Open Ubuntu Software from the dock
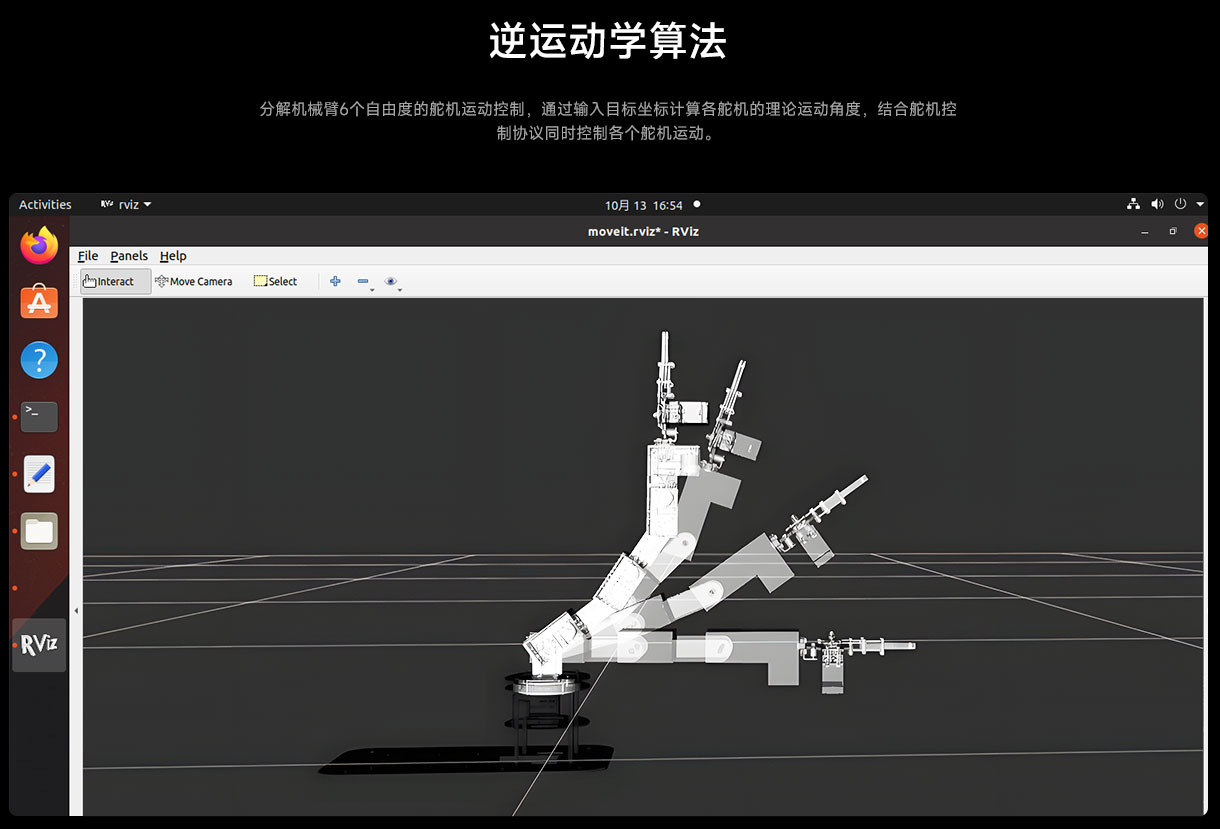The width and height of the screenshot is (1220, 829). 39,302
